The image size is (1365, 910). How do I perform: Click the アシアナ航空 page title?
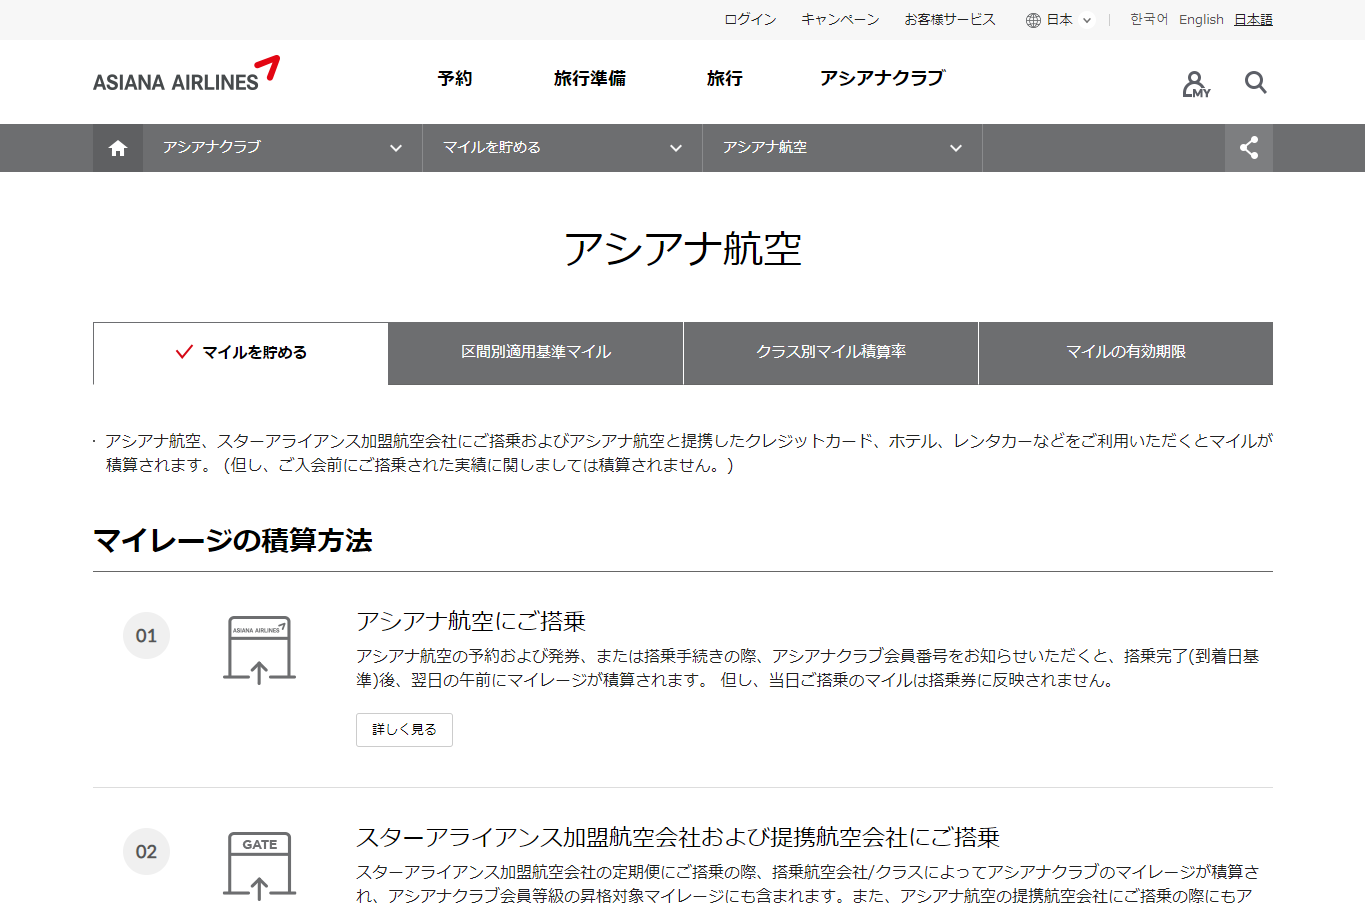point(683,248)
